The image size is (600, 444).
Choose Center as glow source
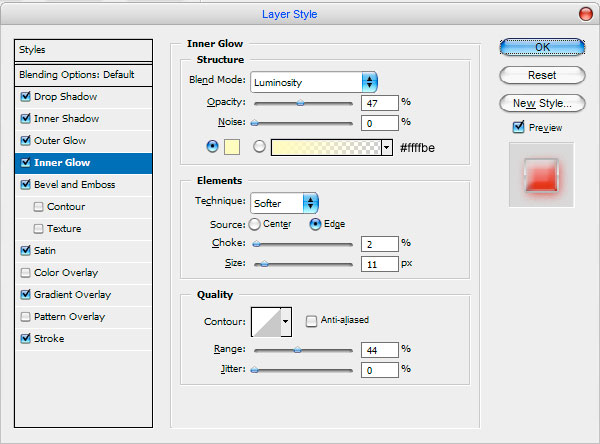click(x=254, y=224)
